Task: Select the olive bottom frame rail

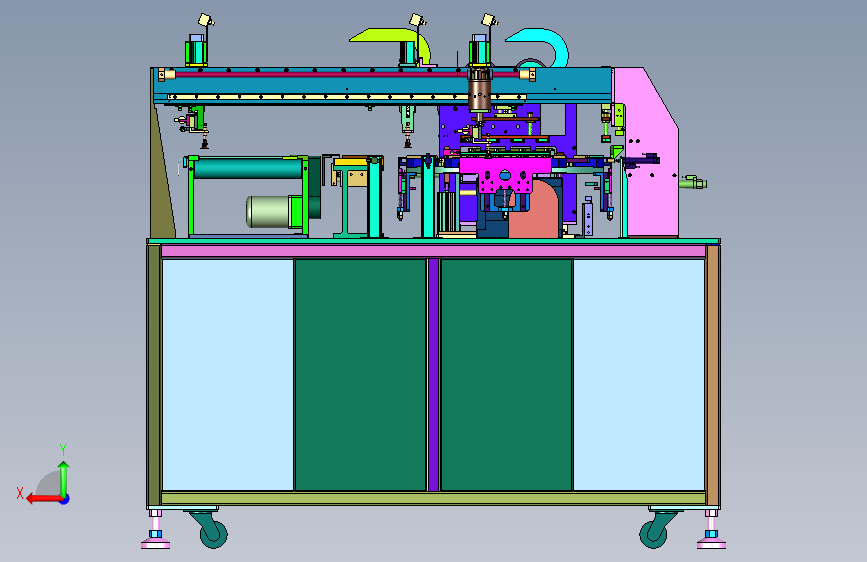Action: tap(434, 498)
